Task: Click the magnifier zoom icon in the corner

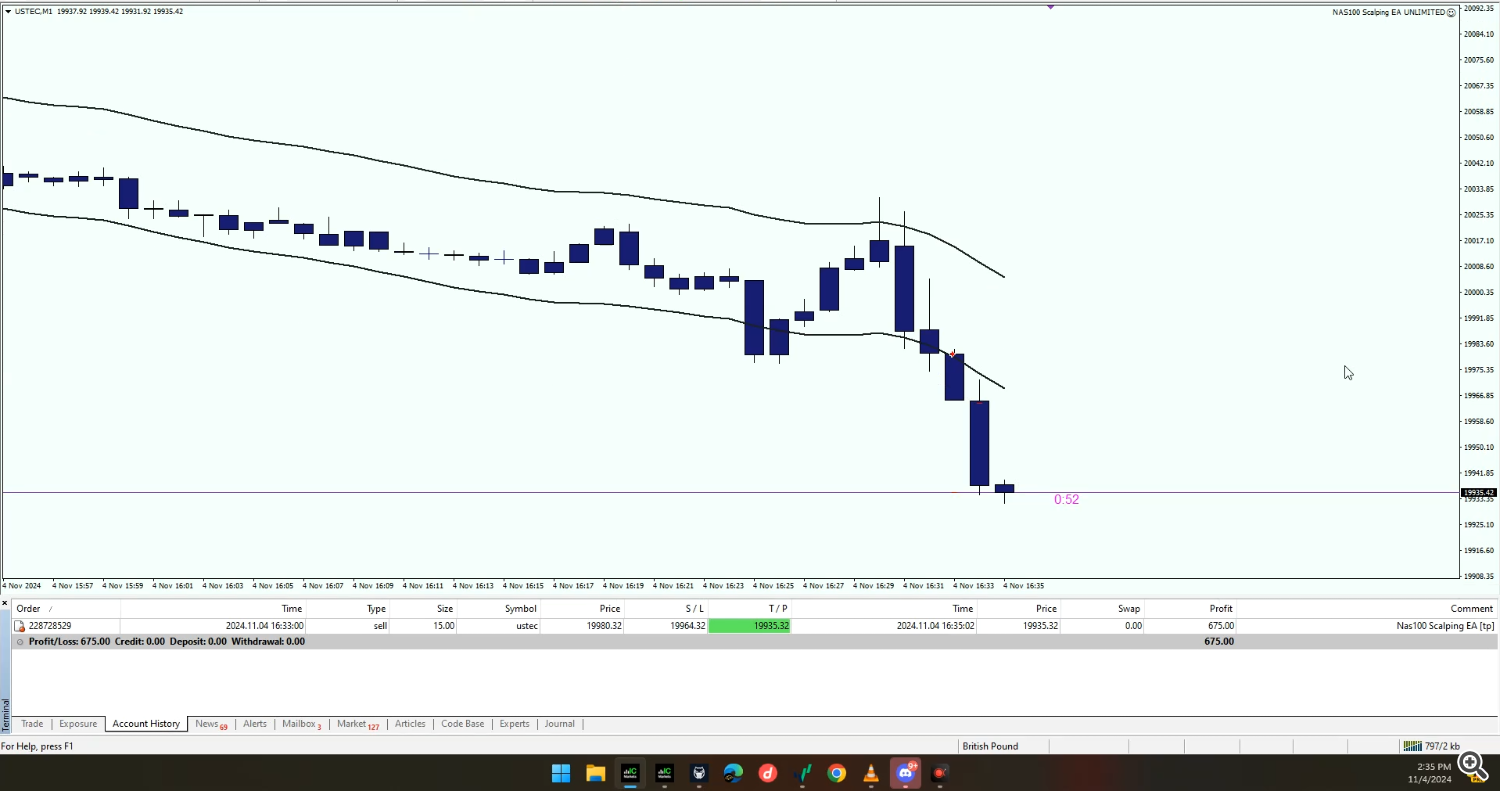Action: pos(1471,765)
